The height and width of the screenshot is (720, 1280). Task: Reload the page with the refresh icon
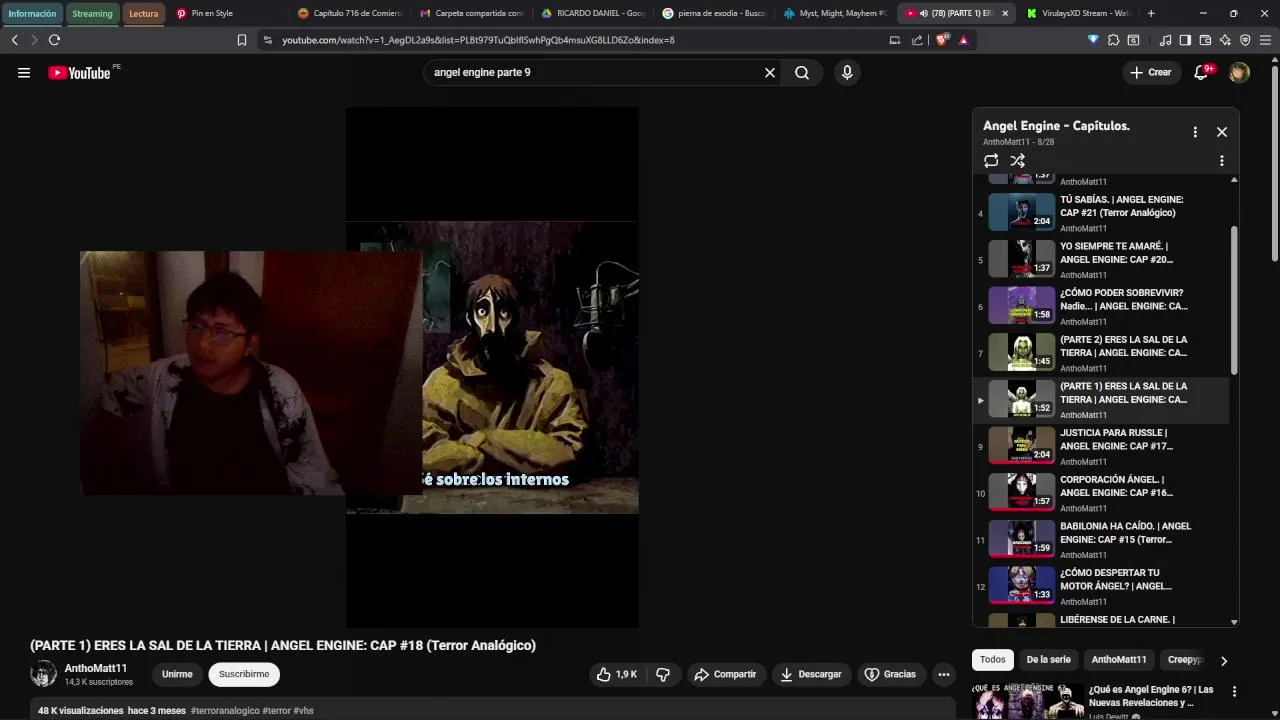coord(54,40)
